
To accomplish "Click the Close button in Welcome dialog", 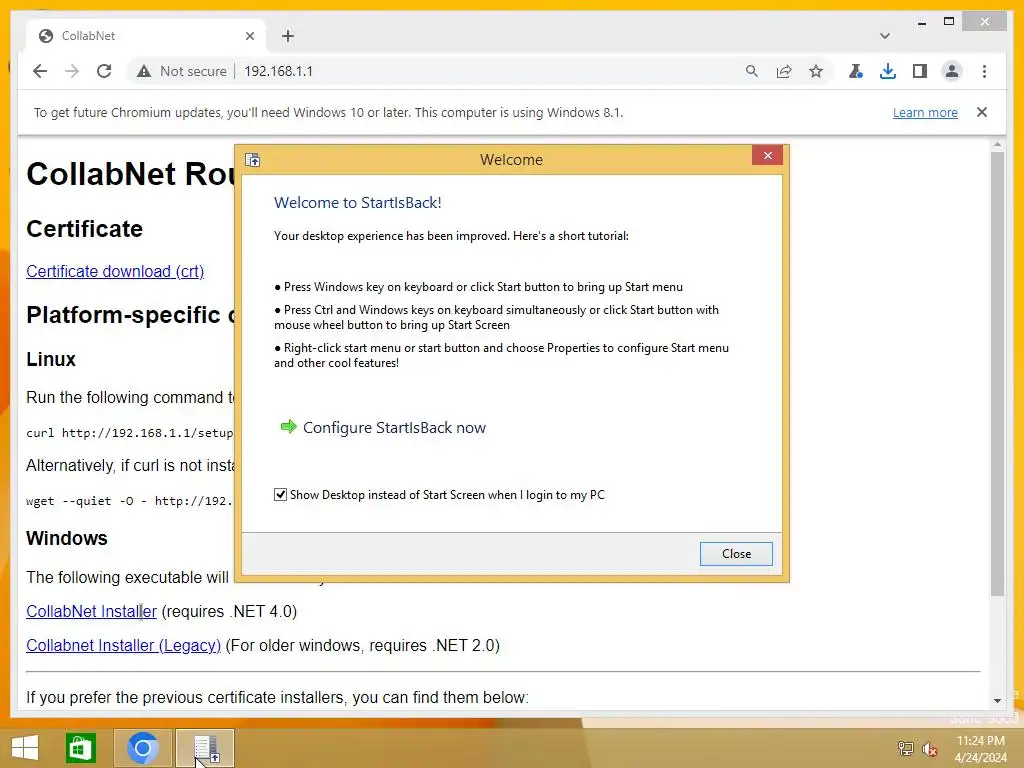I will click(x=736, y=554).
